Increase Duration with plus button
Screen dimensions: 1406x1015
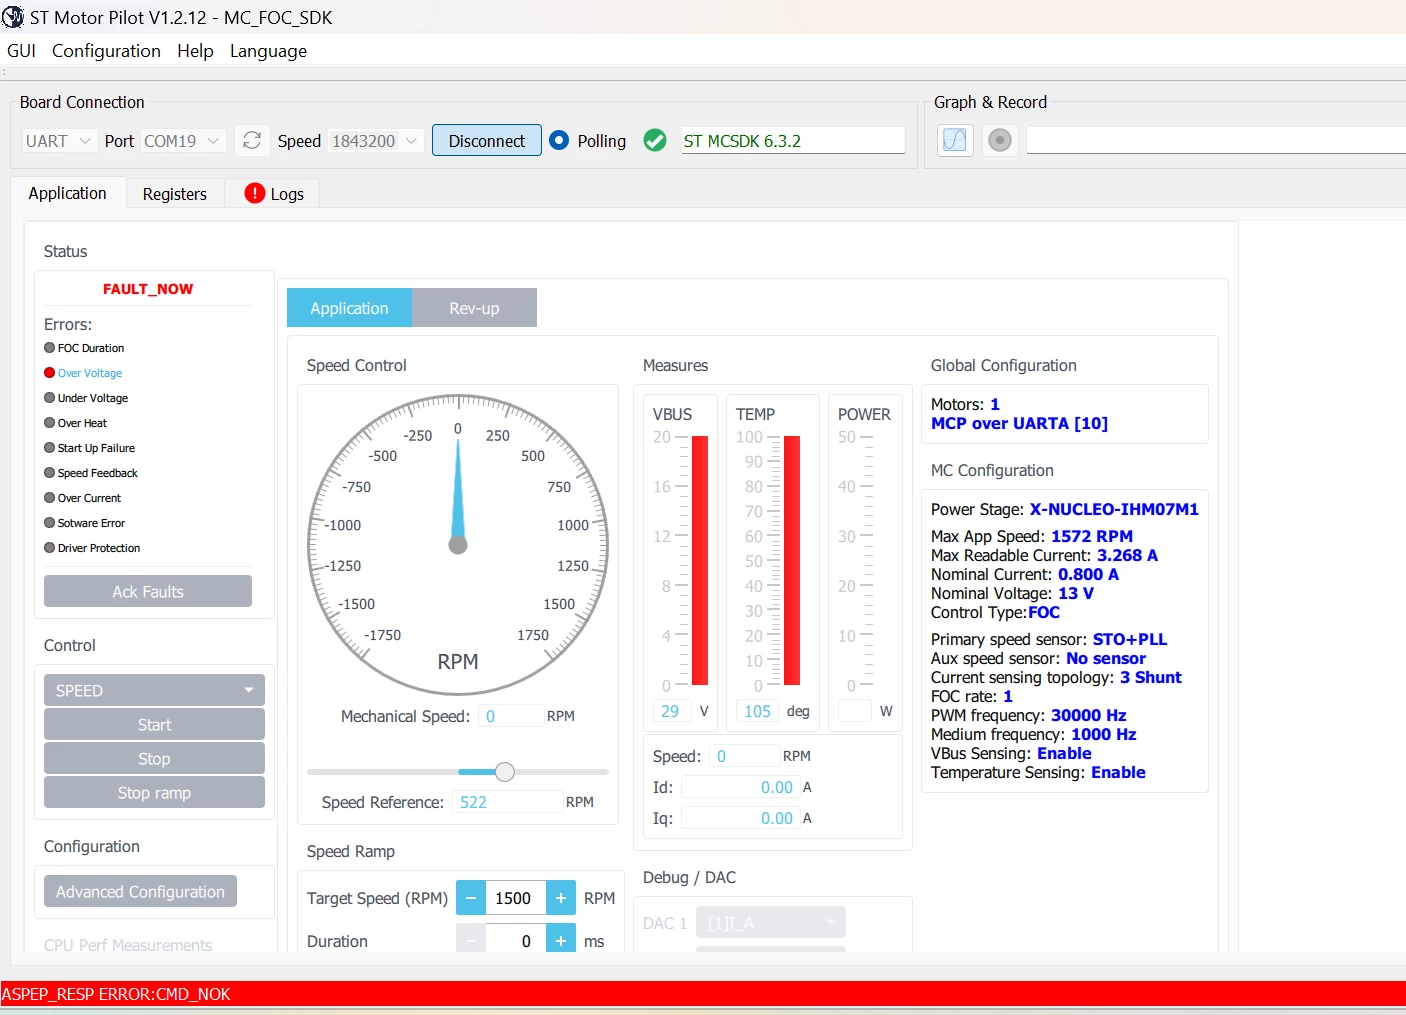tap(561, 941)
